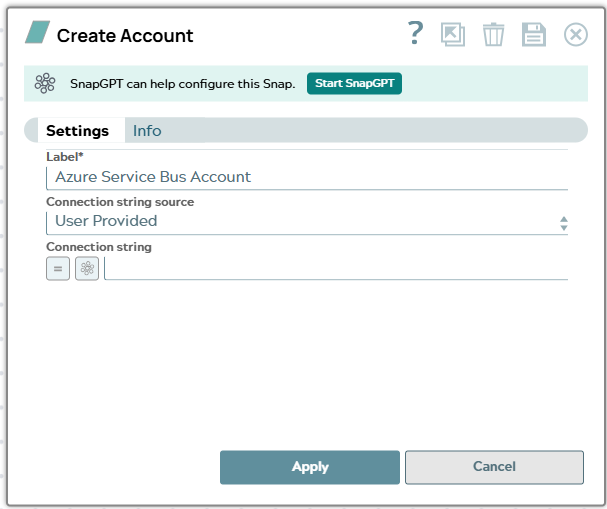Screen dimensions: 607x509
Task: Click the Cancel button
Action: click(494, 467)
